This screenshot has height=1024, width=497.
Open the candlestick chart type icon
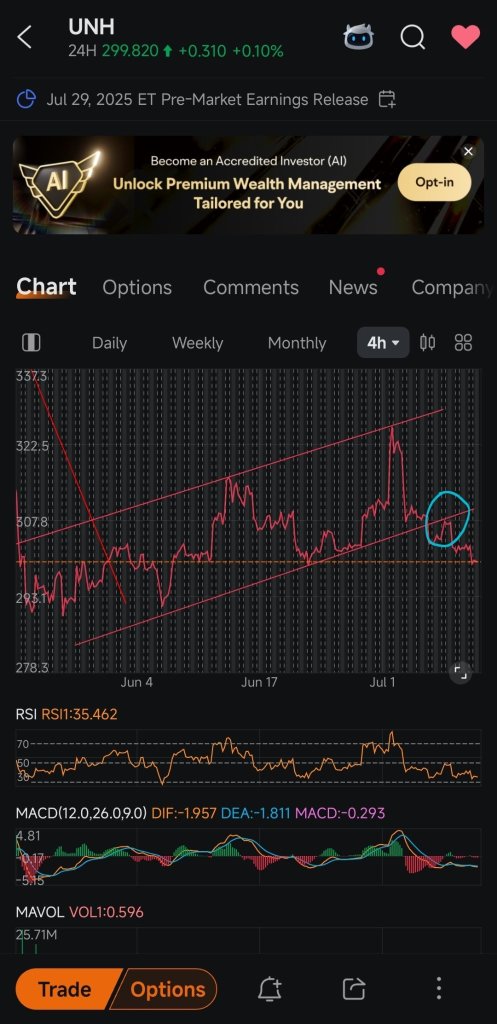point(428,343)
